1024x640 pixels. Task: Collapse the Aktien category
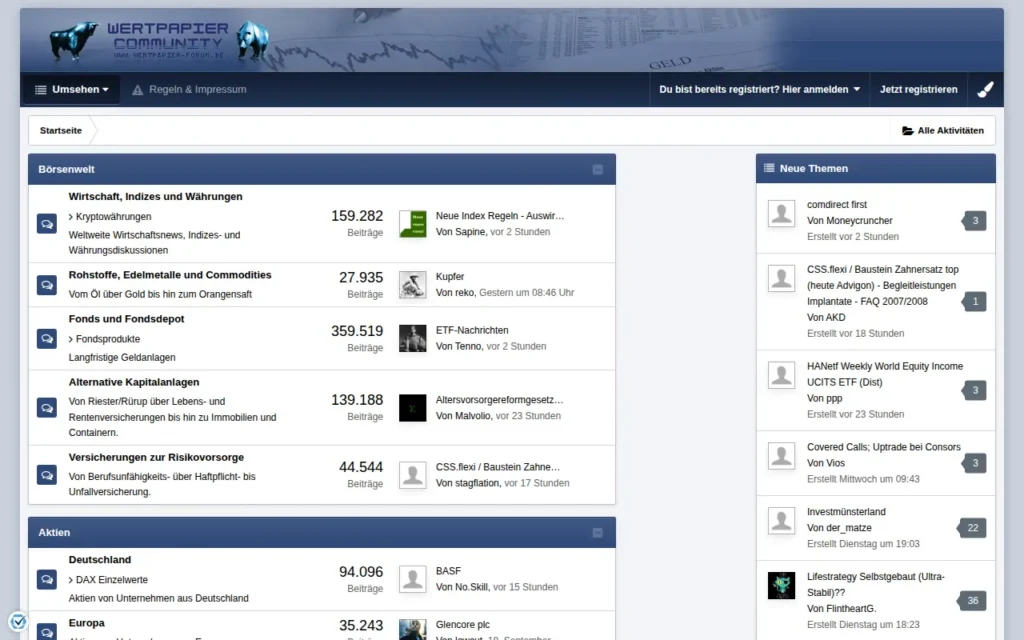tap(597, 533)
